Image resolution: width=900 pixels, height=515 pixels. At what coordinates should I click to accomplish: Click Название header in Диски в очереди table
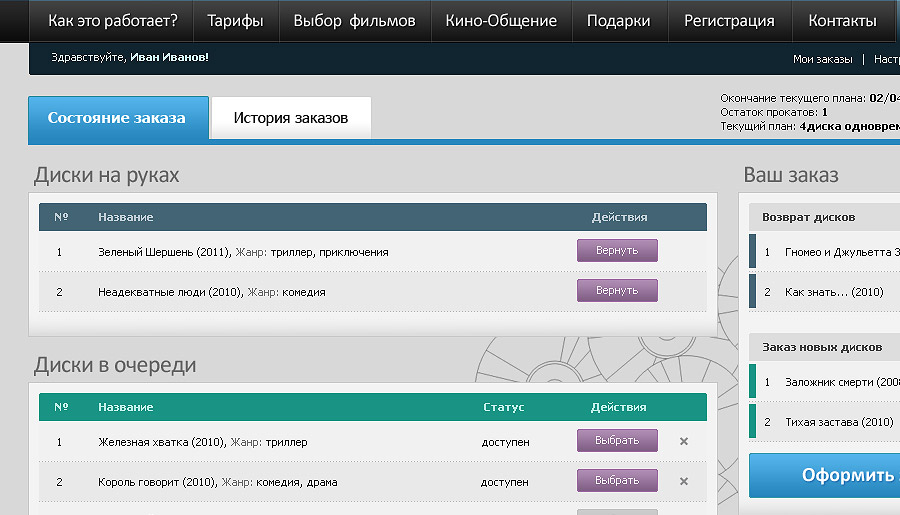[126, 407]
